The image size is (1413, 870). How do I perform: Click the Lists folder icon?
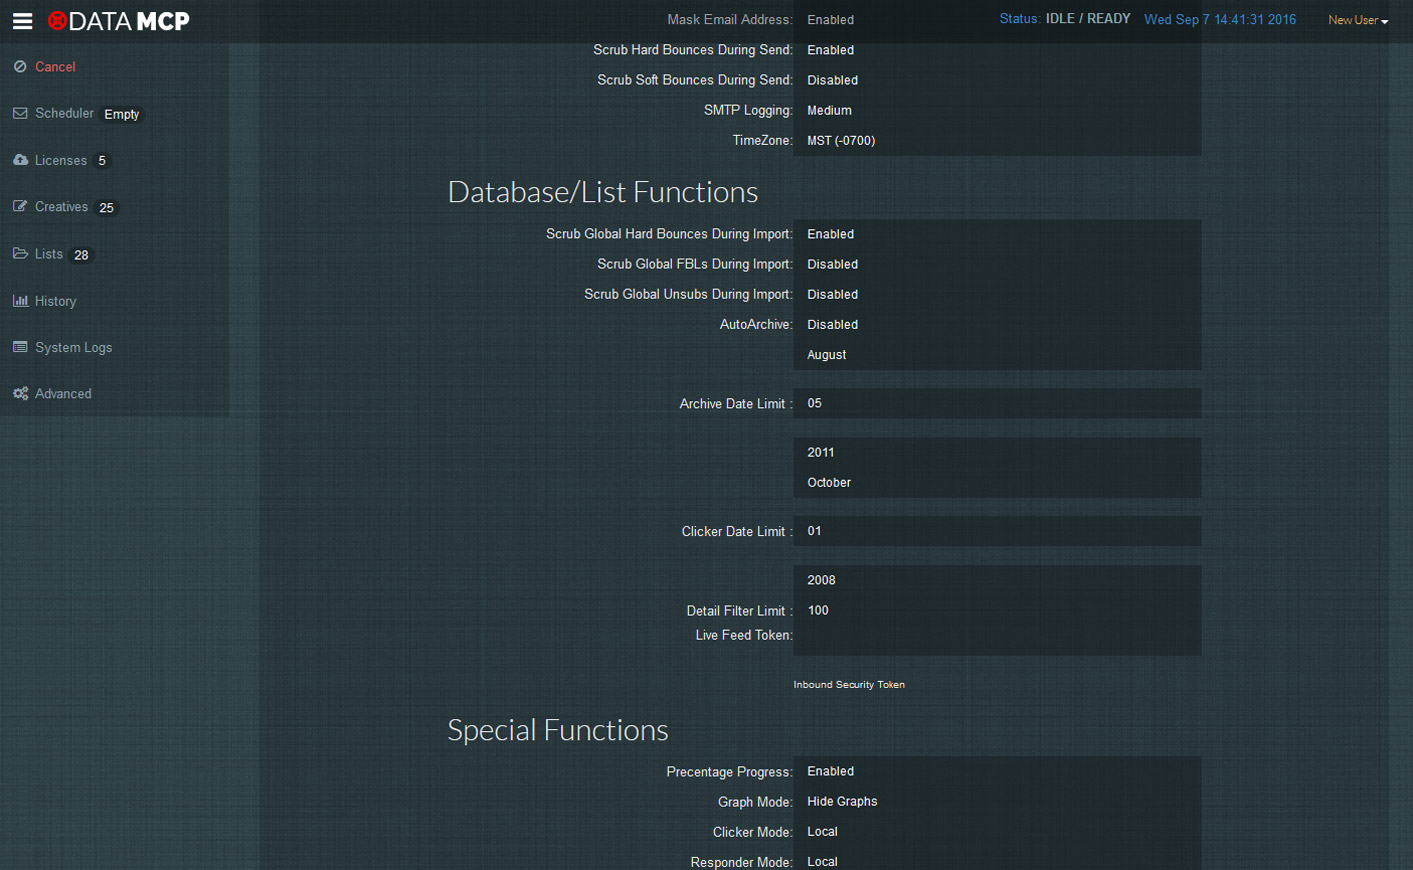coord(20,253)
